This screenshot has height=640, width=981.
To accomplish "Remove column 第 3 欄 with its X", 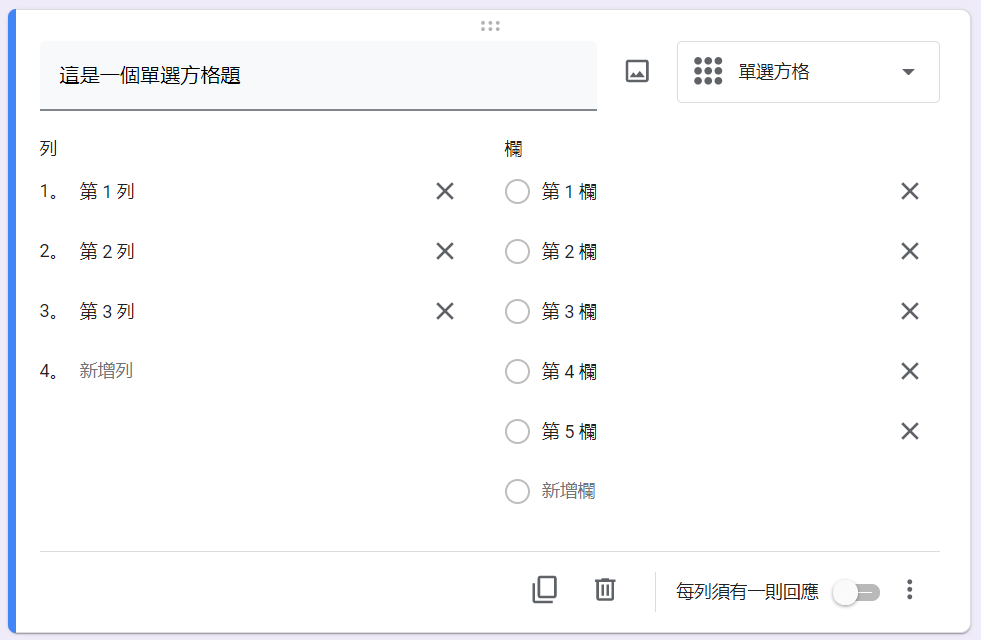I will tap(910, 311).
